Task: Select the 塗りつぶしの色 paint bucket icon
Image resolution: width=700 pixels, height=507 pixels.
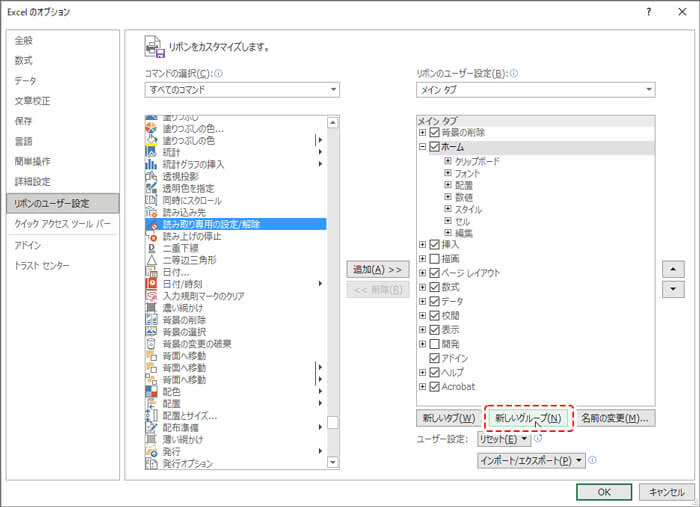Action: click(151, 141)
